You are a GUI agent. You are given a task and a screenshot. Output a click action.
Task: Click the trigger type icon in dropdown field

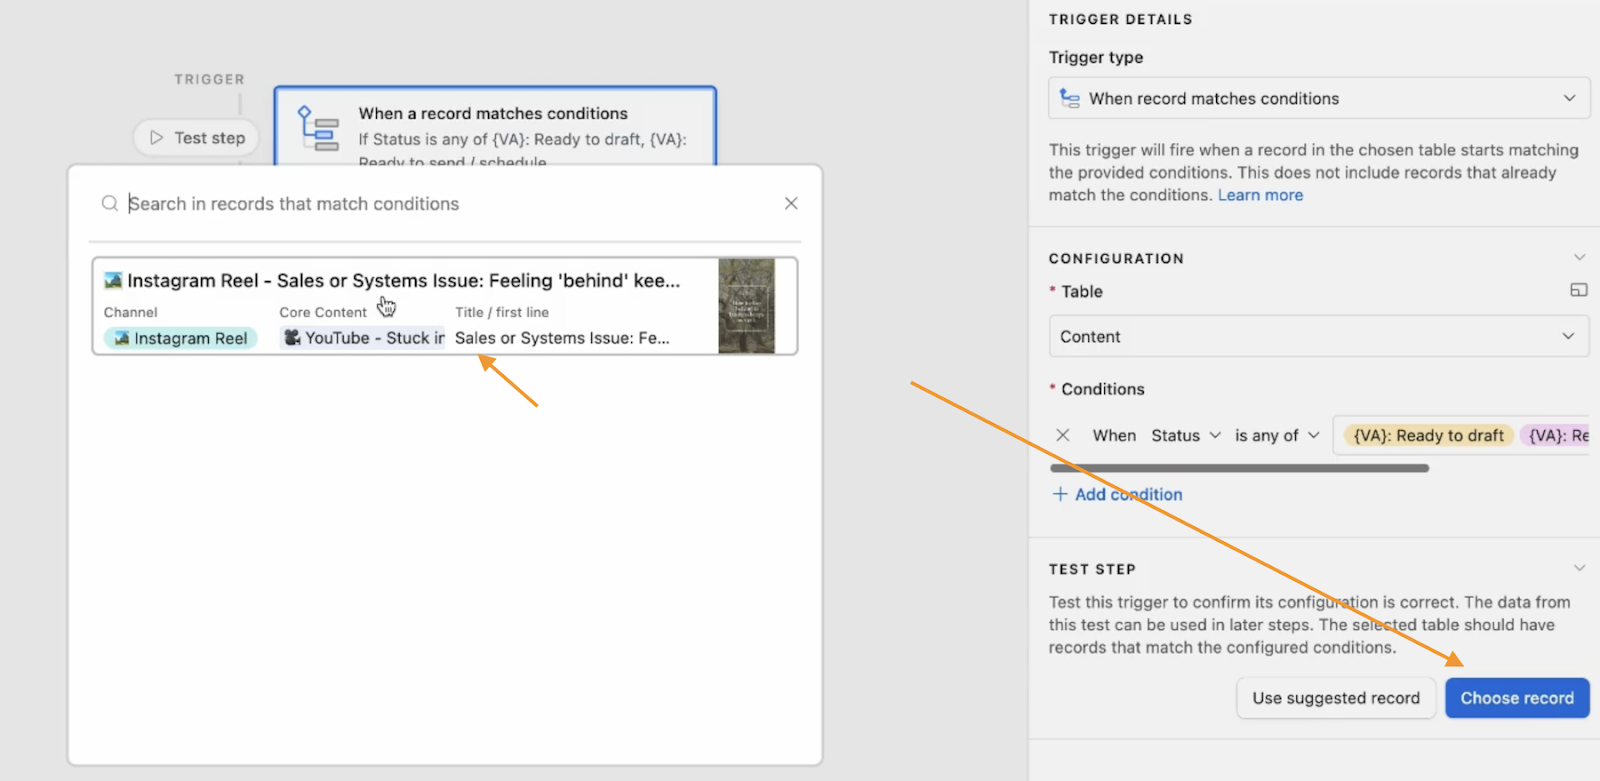pyautogui.click(x=1070, y=98)
